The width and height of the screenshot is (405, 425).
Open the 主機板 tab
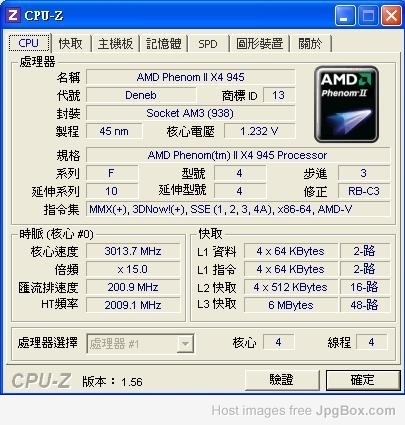(115, 44)
